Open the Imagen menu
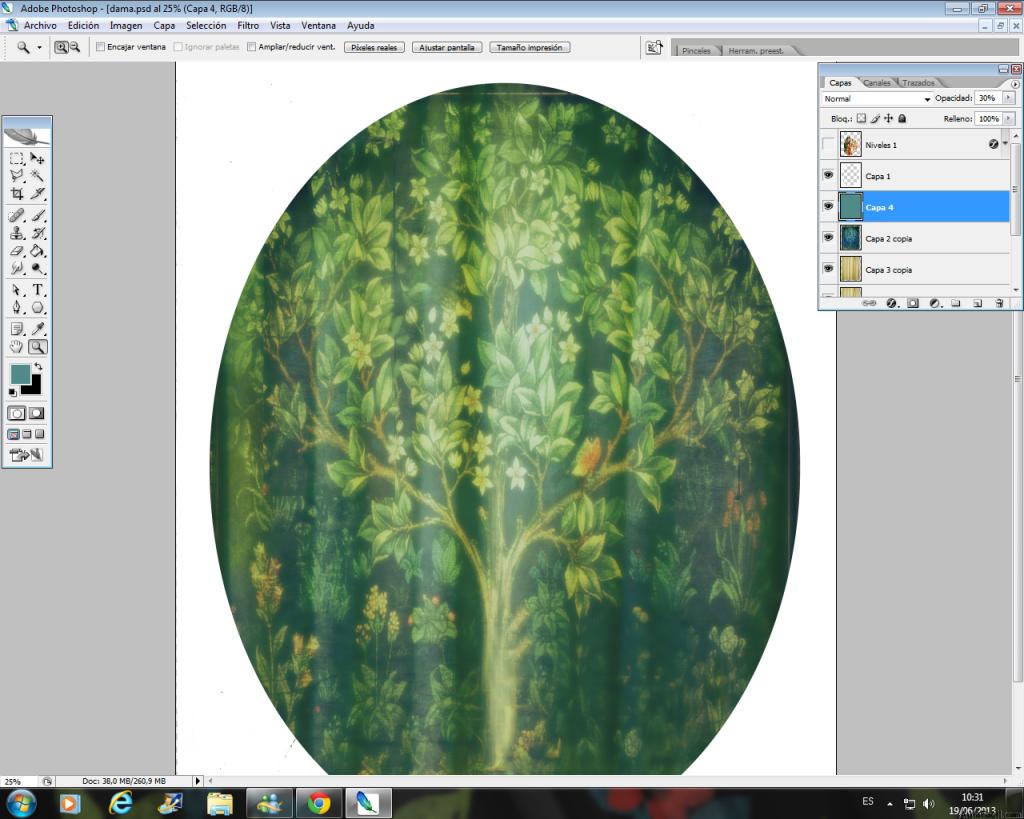Screen dimensions: 1024x819 (126, 25)
